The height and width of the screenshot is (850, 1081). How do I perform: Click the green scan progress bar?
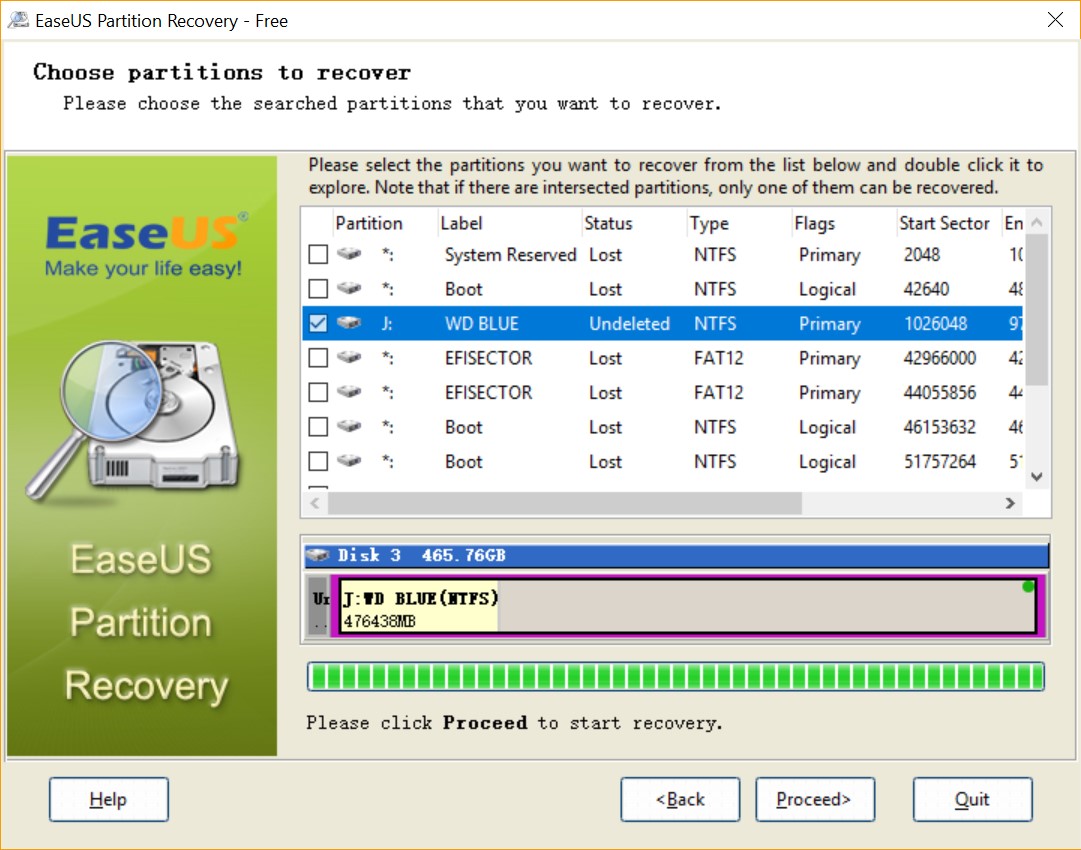pos(675,677)
